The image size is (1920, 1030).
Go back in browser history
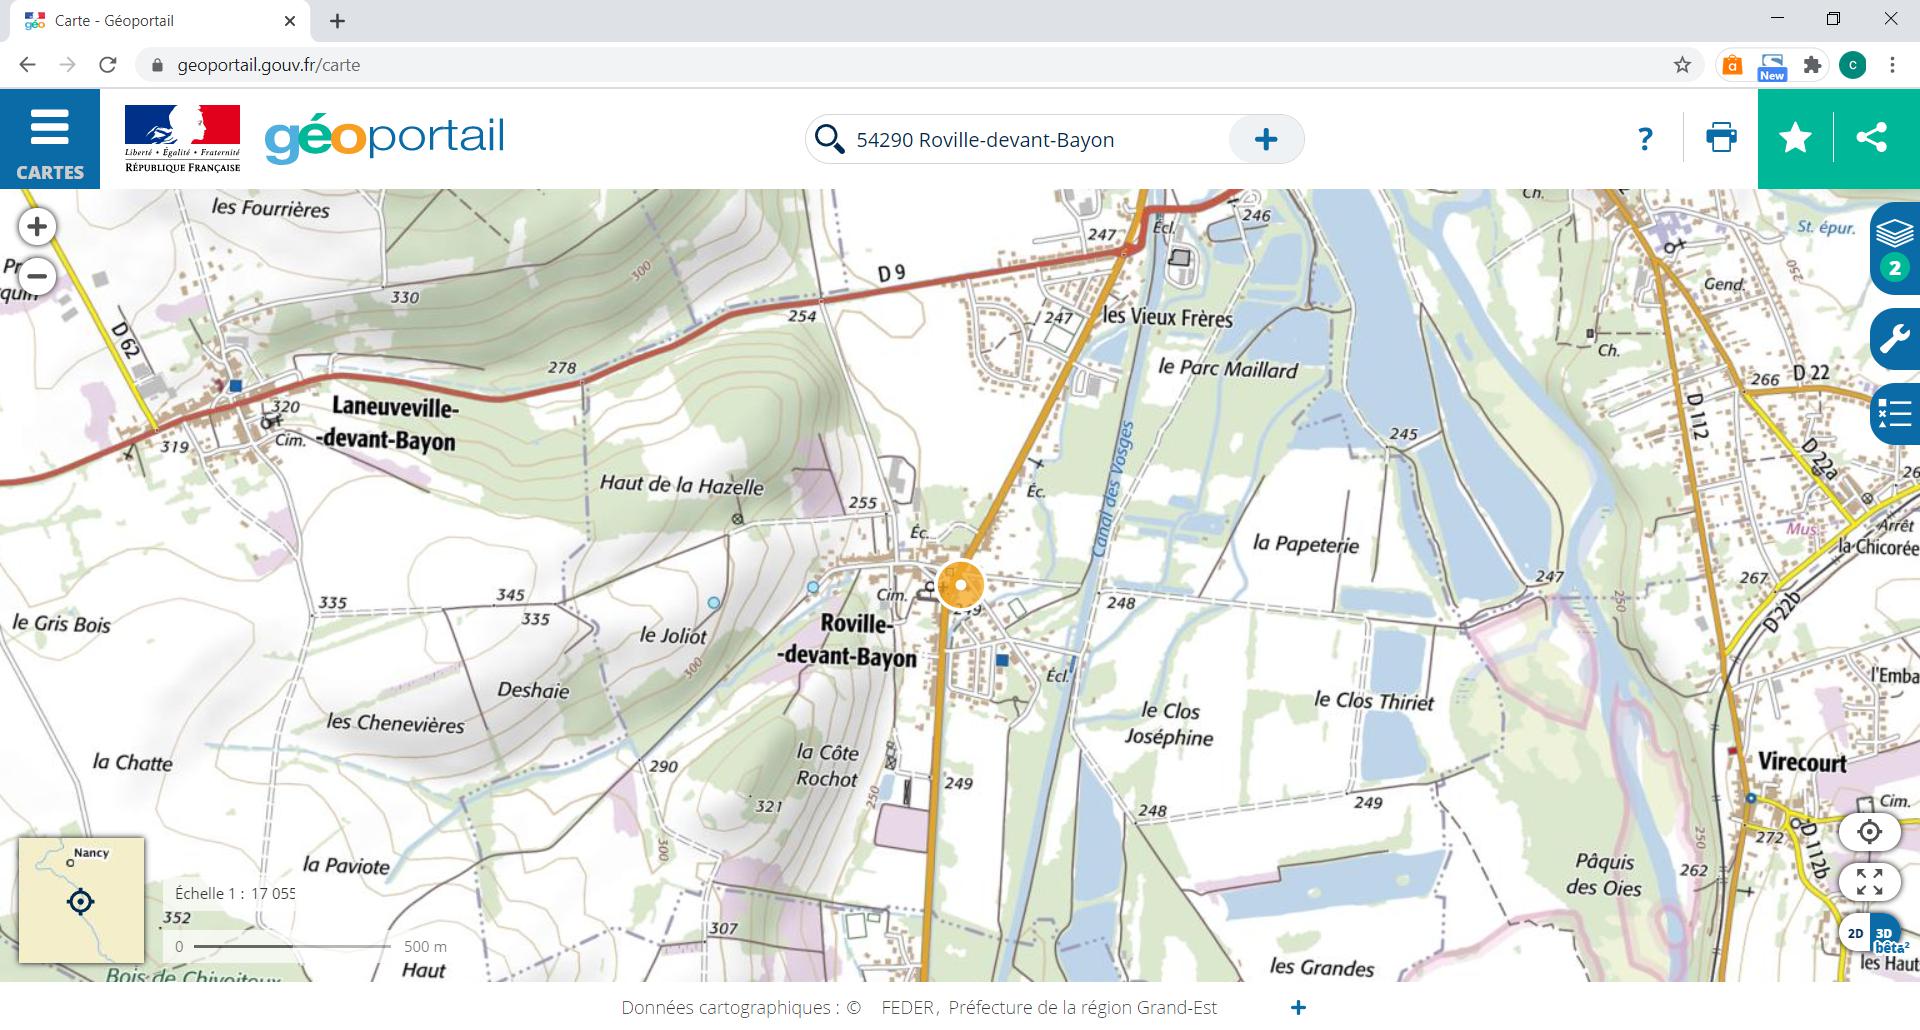tap(27, 65)
